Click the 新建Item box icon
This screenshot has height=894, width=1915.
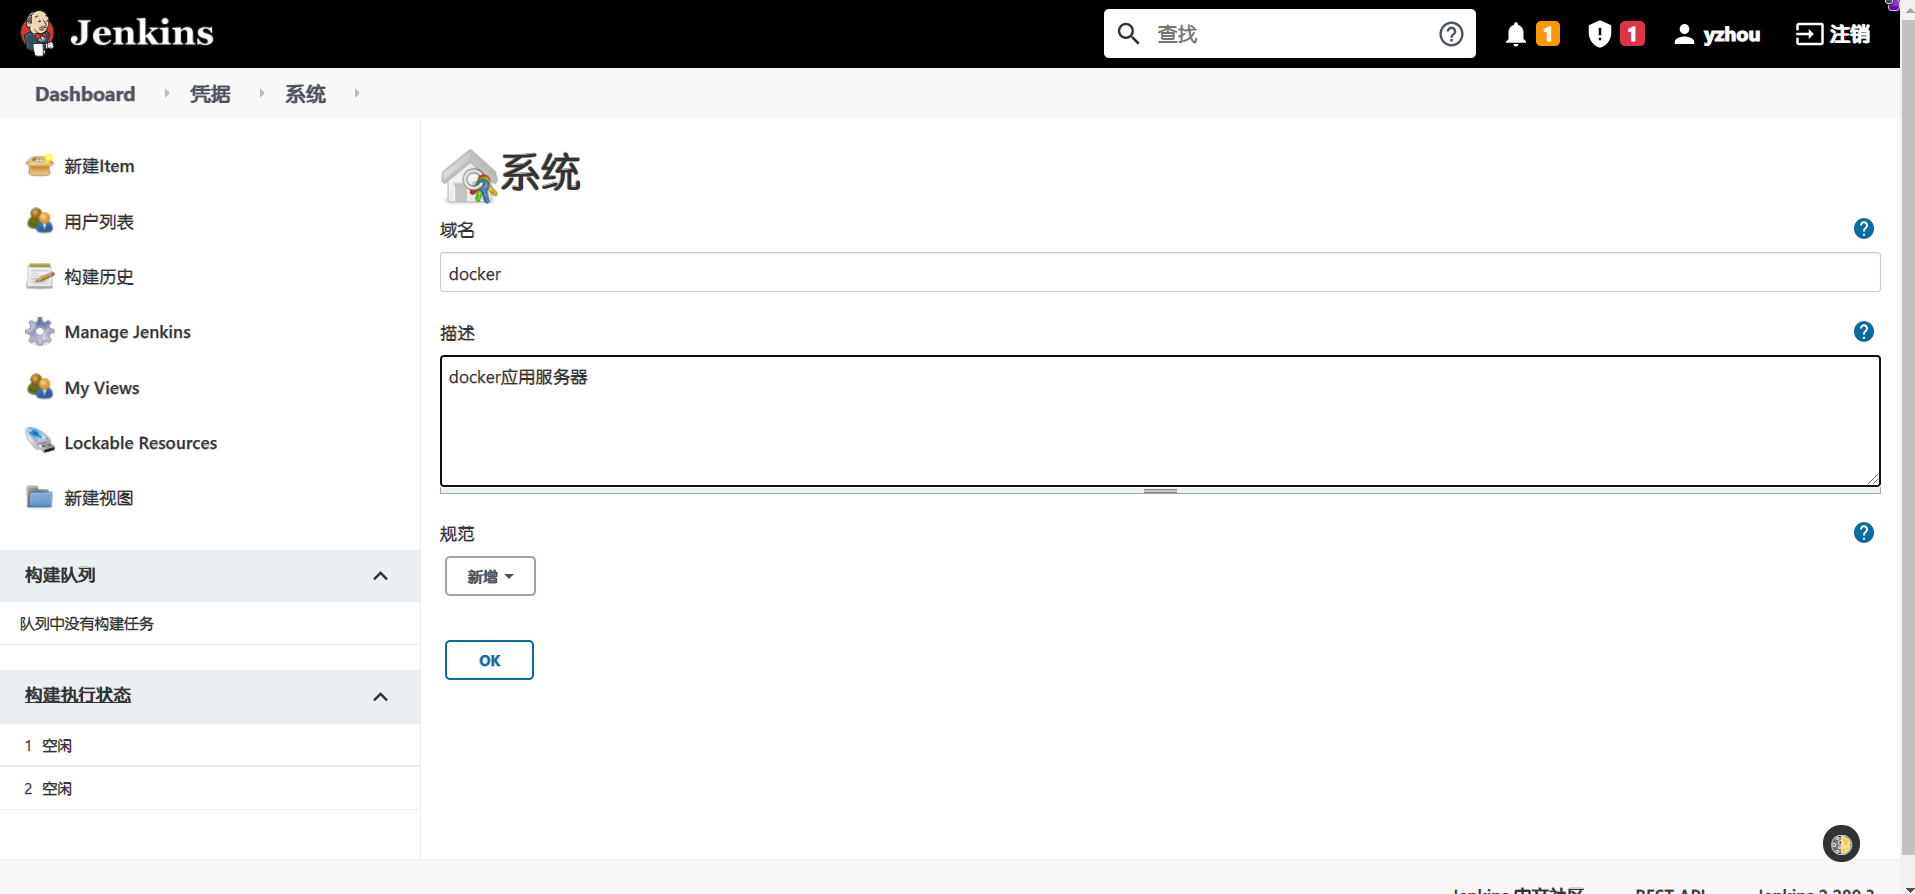40,165
